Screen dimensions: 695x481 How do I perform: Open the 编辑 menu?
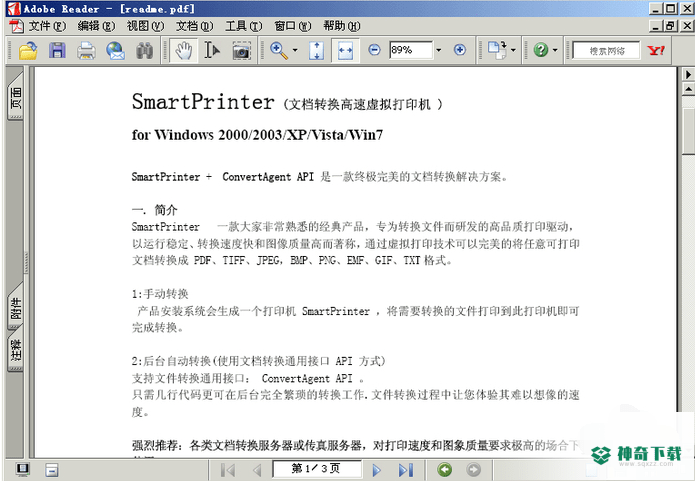[96, 26]
